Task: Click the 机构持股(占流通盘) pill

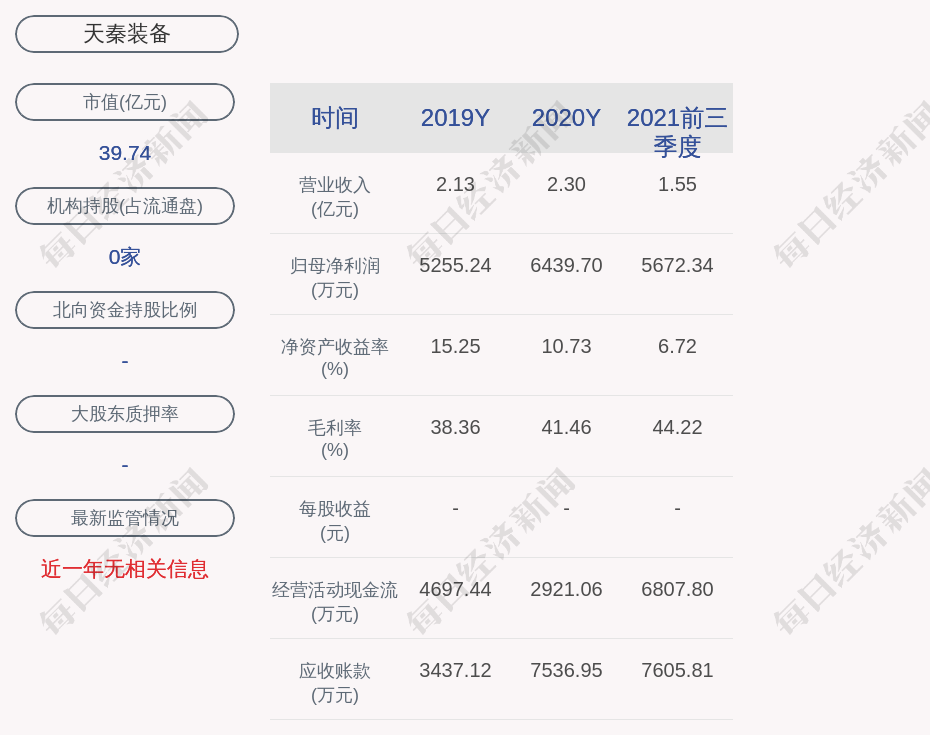Action: 125,206
